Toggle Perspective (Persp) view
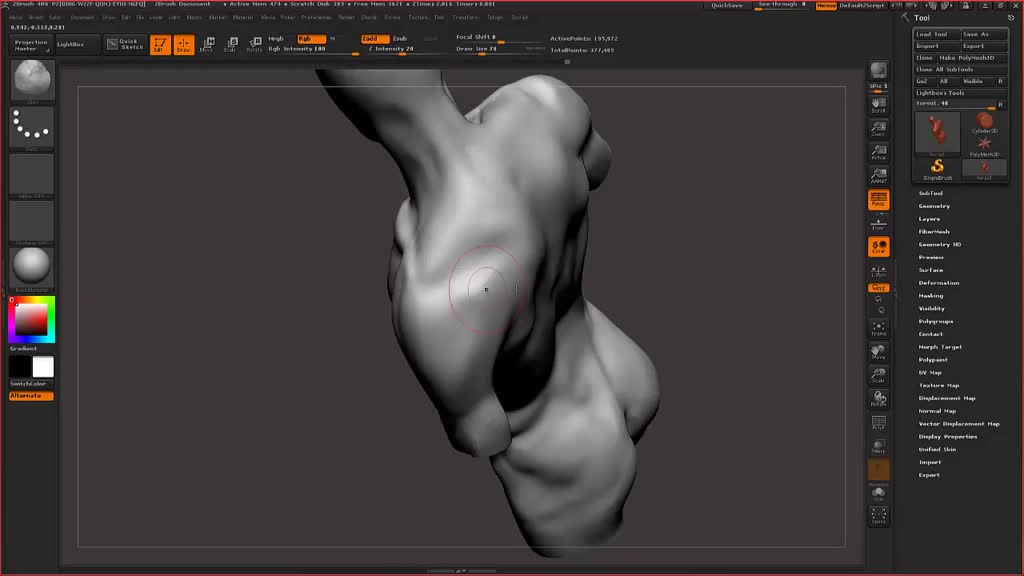1024x576 pixels. click(x=878, y=199)
